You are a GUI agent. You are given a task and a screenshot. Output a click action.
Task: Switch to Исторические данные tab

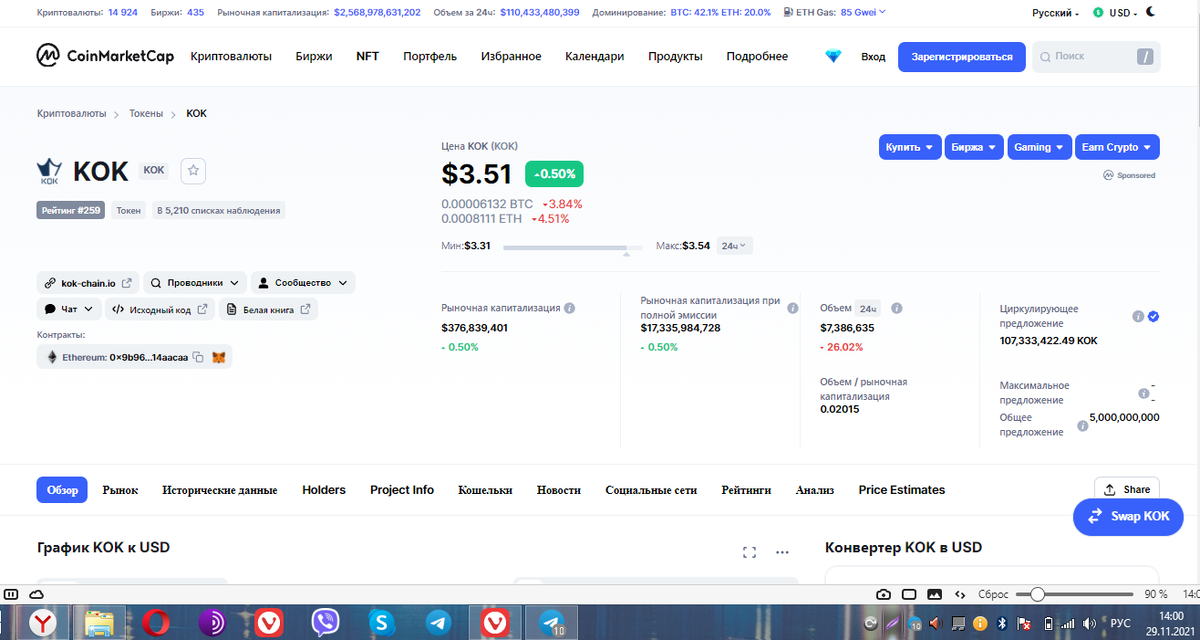tap(220, 490)
